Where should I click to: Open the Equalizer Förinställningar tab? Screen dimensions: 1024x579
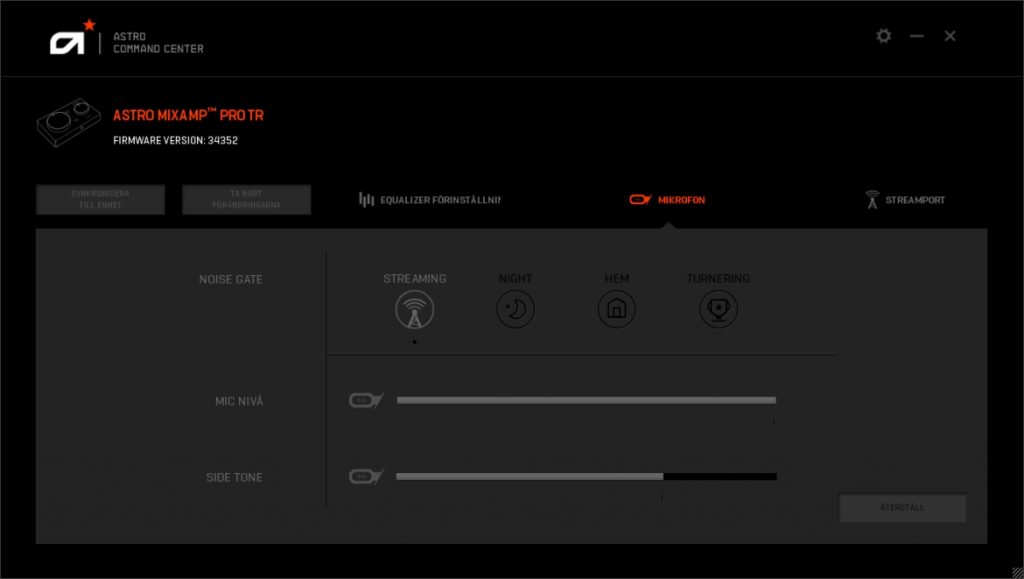[x=430, y=200]
